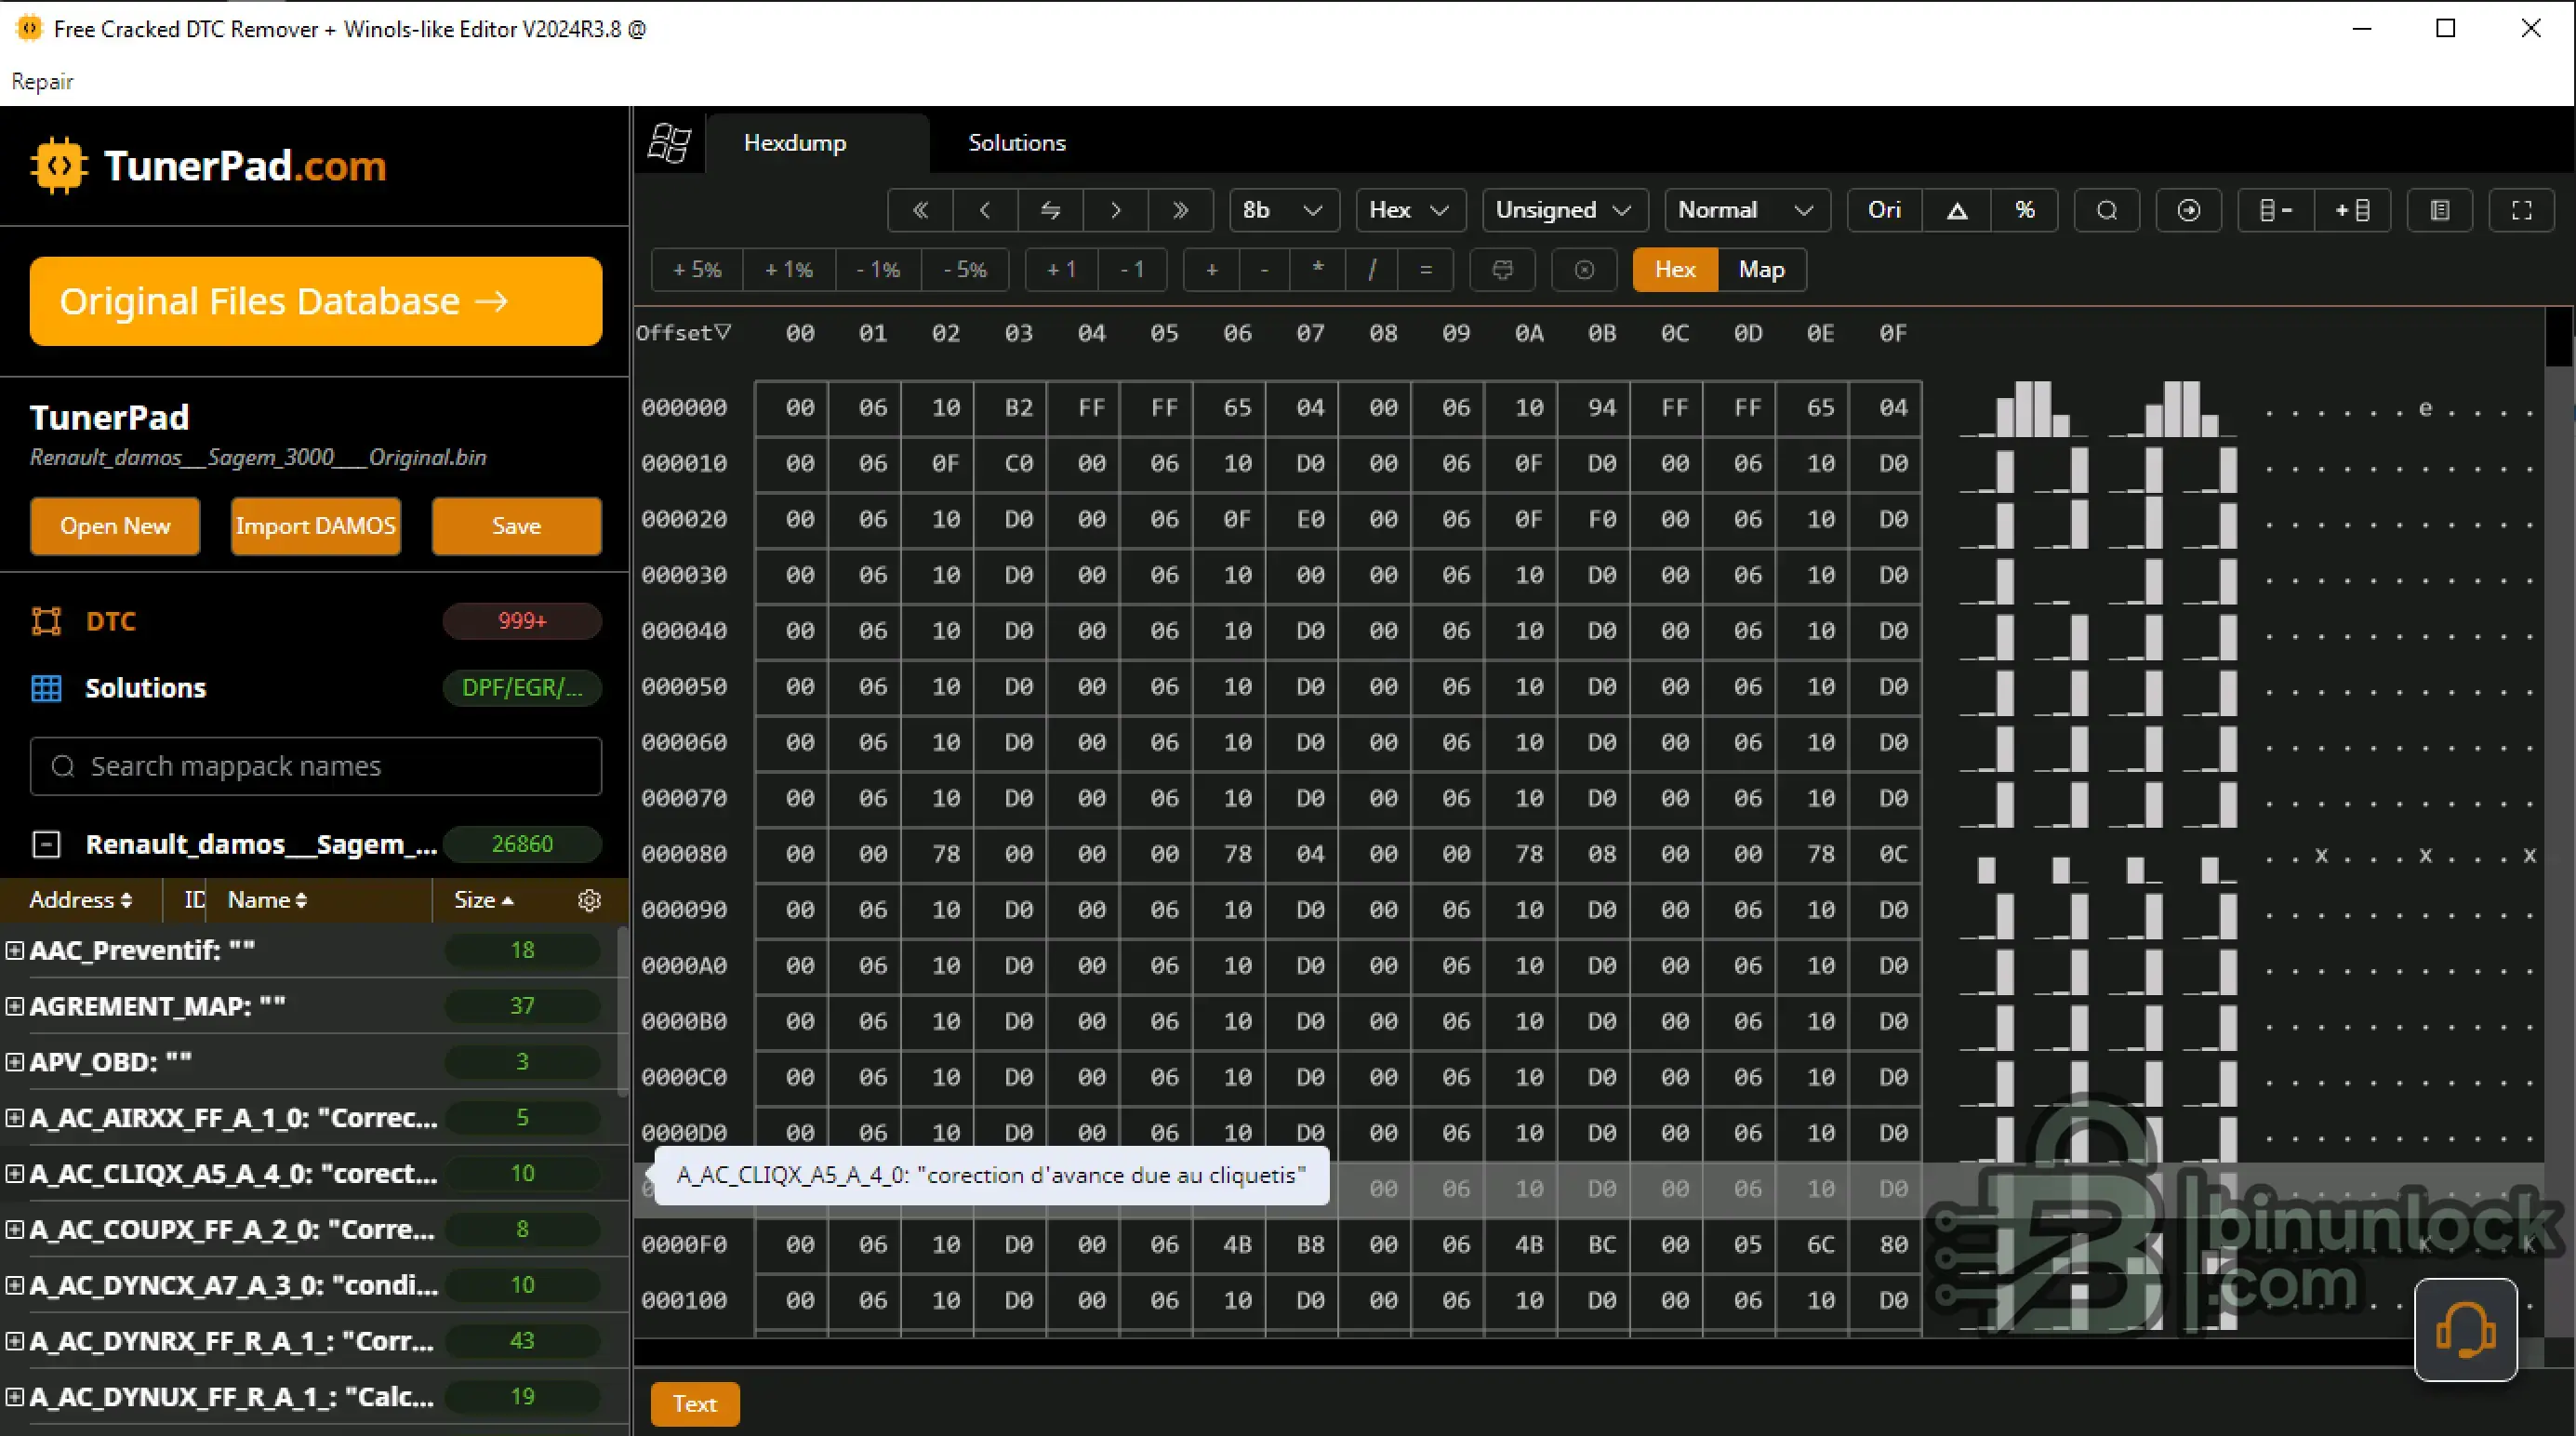Screen dimensions: 2576x1436
Task: Expand the A_AC_DYNRX_FF_R_A_1_ tree node
Action: pyautogui.click(x=15, y=1341)
